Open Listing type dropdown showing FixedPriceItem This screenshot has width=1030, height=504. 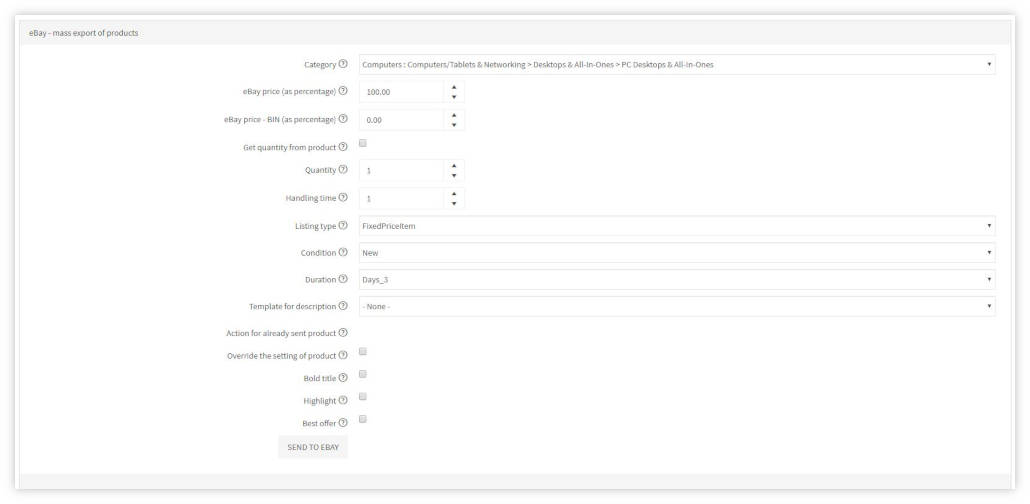coord(677,226)
